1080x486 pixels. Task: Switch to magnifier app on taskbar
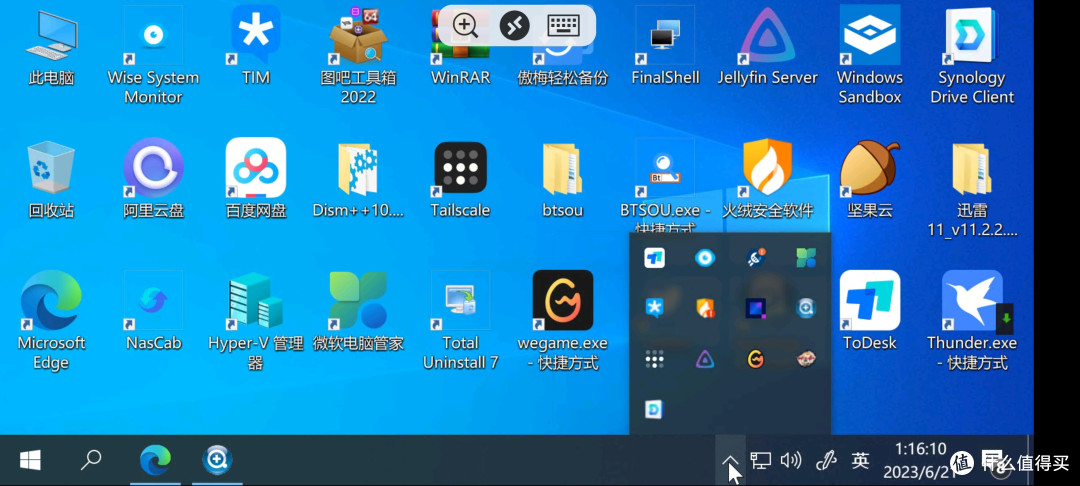pyautogui.click(x=217, y=460)
